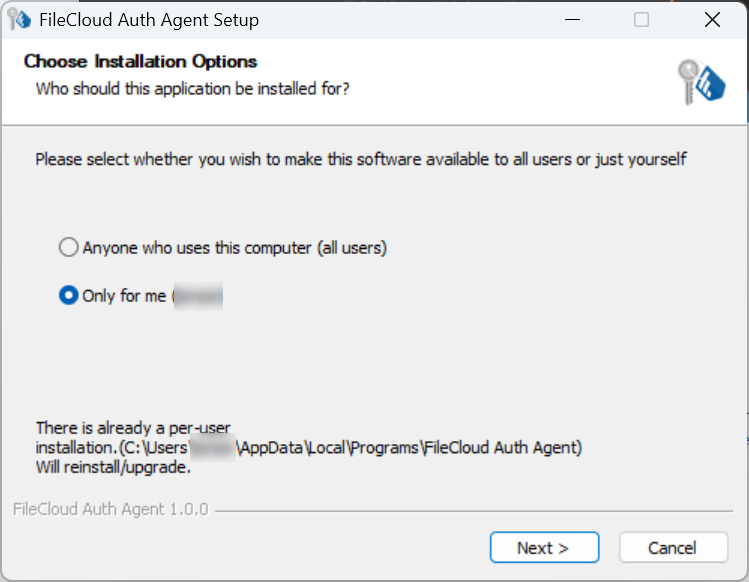Click the FileCloud key logo in header
This screenshot has height=582, width=749.
pyautogui.click(x=700, y=83)
